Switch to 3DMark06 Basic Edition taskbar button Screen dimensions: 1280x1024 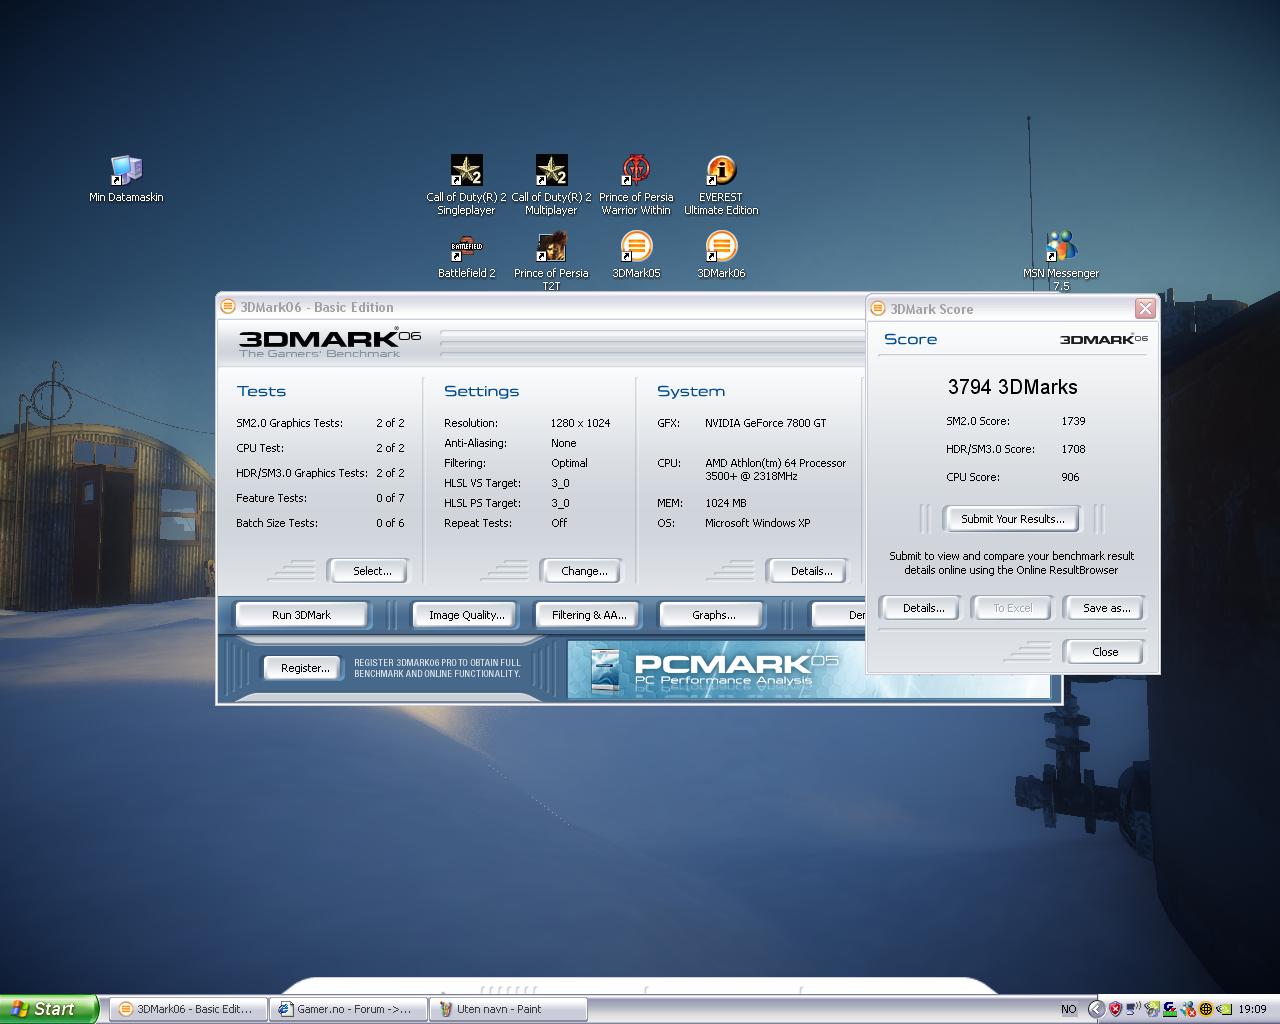[x=188, y=1009]
